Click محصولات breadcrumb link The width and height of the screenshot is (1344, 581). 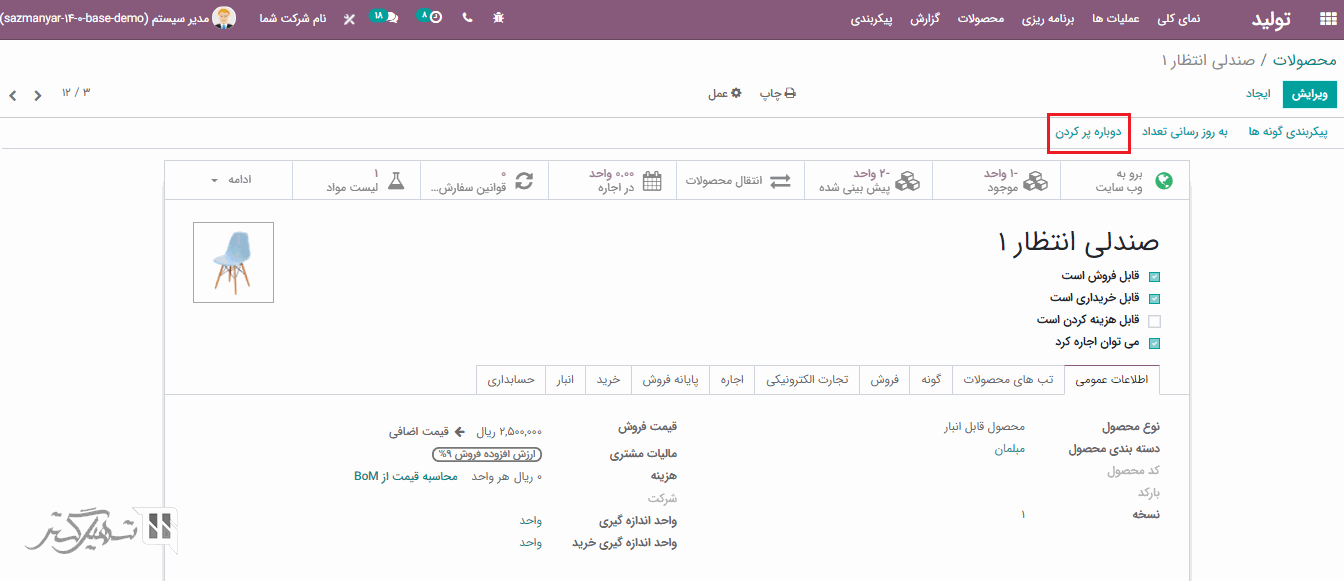[1304, 60]
